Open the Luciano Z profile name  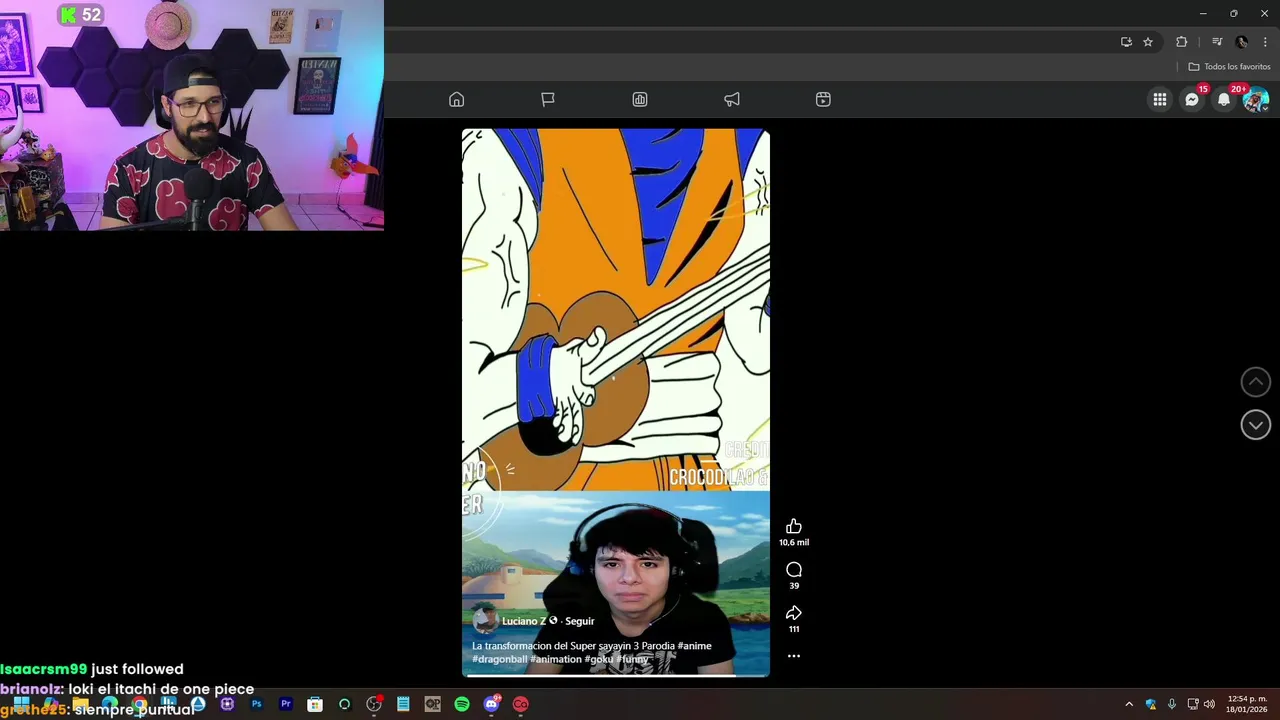(524, 621)
